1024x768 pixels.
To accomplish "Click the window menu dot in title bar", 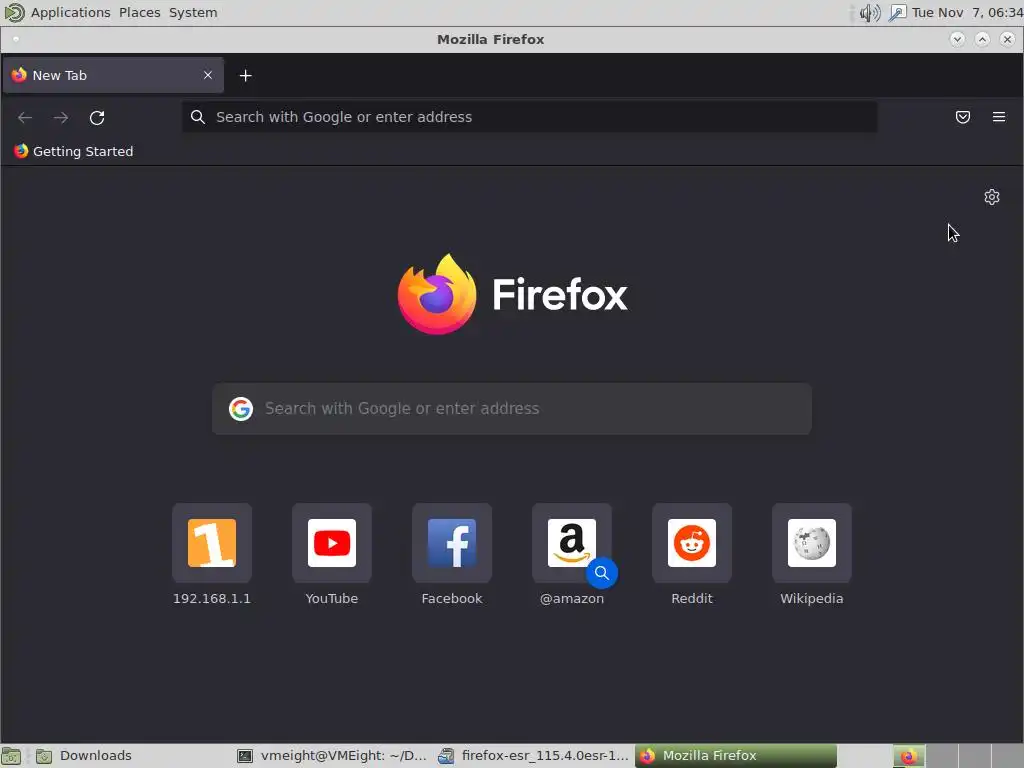I will pos(16,39).
